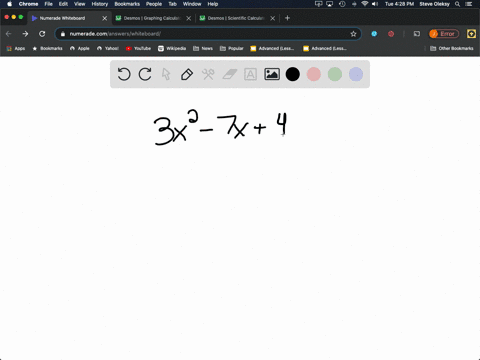The width and height of the screenshot is (480, 360).
Task: Reload the Numerade whiteboard page
Action: 42,34
